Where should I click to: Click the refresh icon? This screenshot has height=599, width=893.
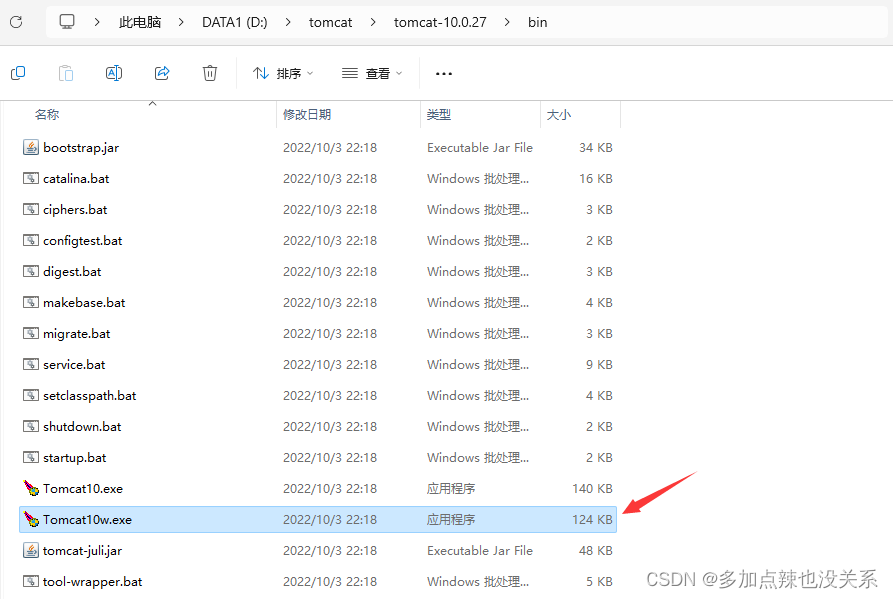tap(16, 22)
